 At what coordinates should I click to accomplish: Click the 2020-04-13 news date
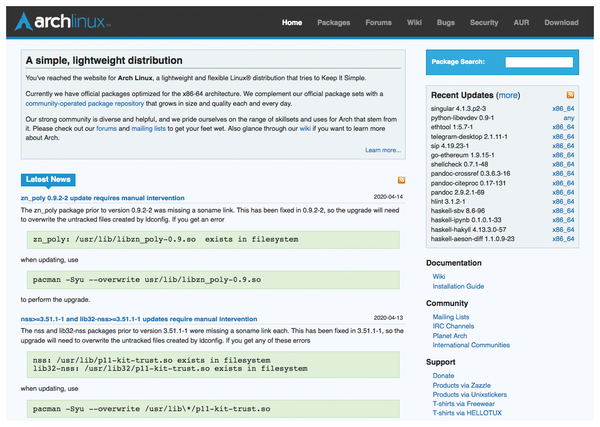[388, 318]
